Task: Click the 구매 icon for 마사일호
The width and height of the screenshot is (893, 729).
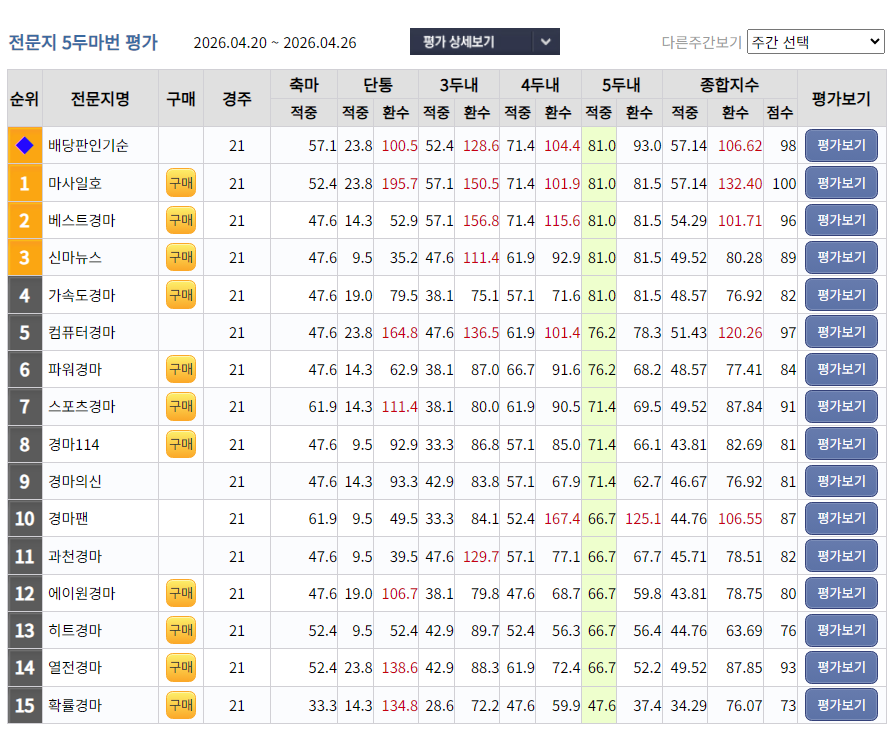Action: [x=180, y=183]
